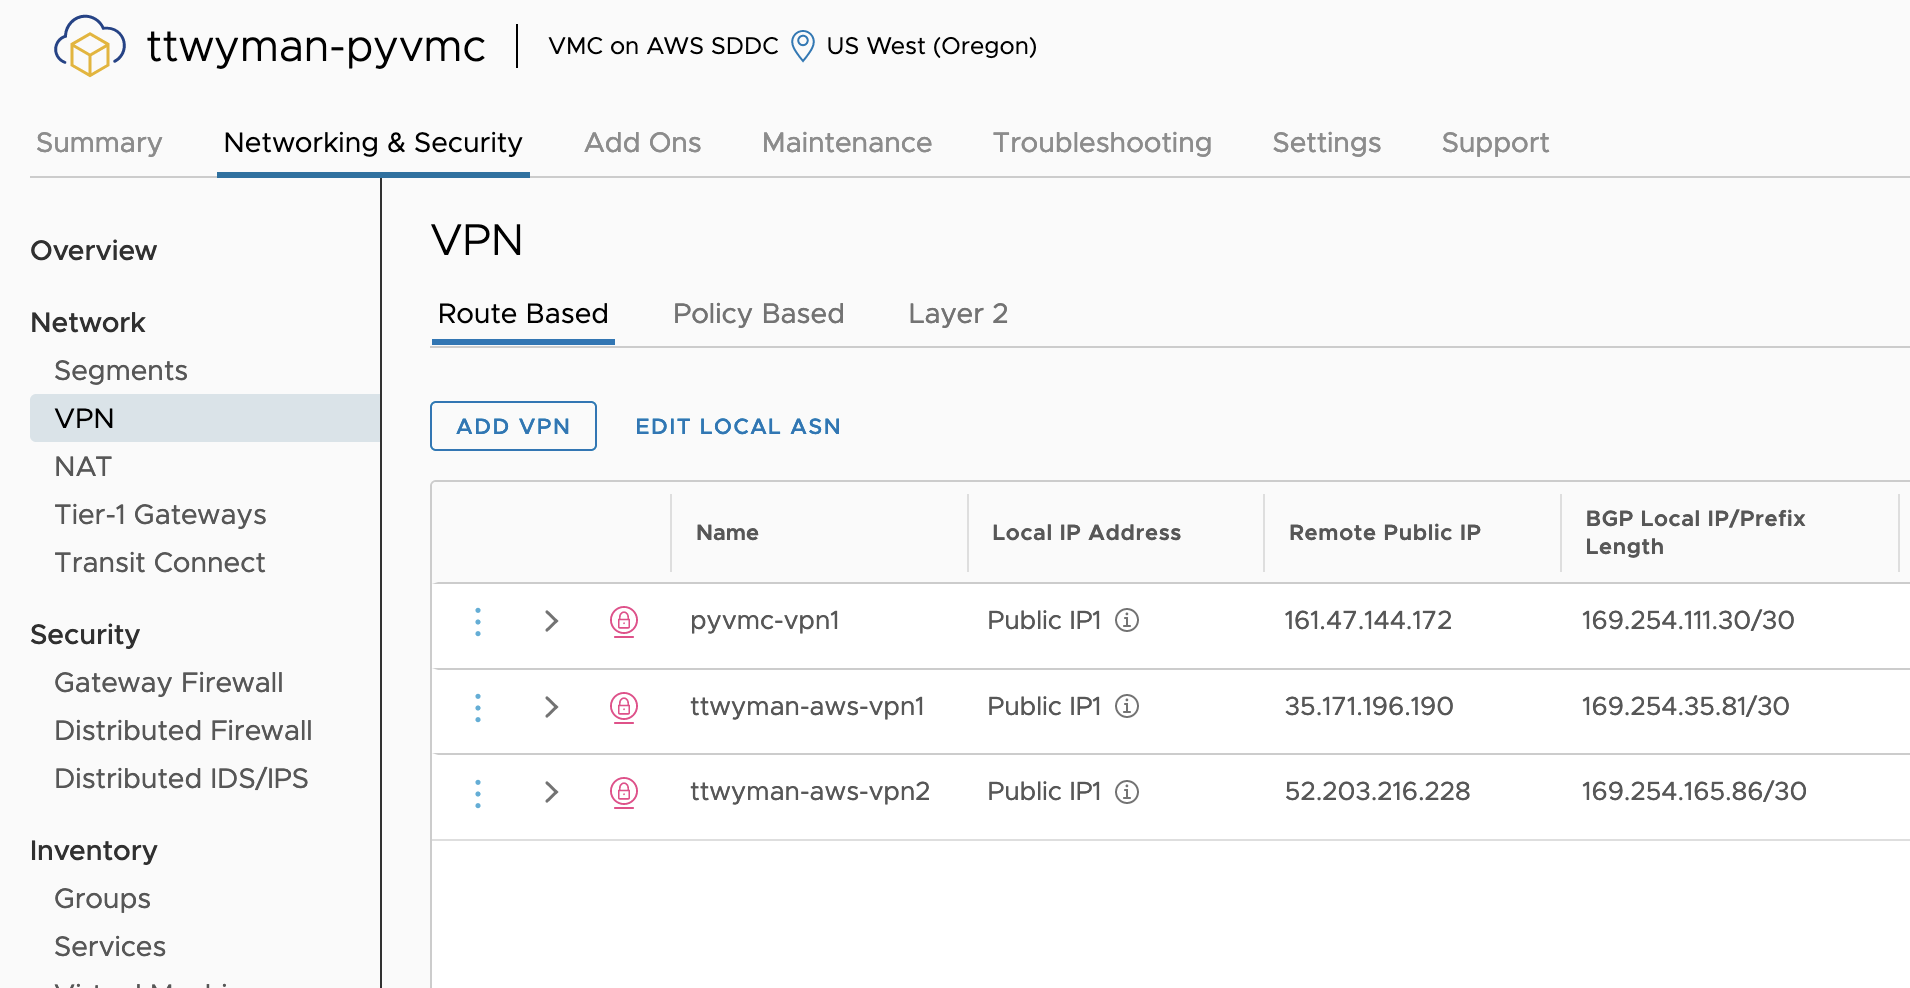The image size is (1910, 988).
Task: Expand the pyvmc-vpn1 row details
Action: pyautogui.click(x=551, y=621)
